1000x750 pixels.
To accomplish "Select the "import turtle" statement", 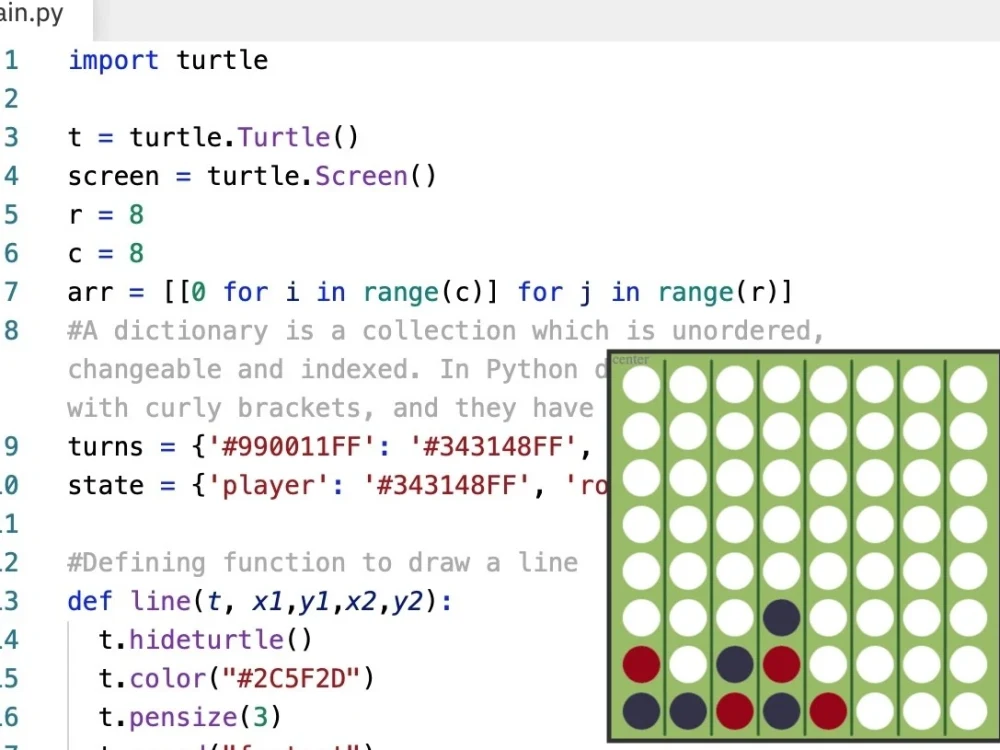I will pyautogui.click(x=167, y=60).
